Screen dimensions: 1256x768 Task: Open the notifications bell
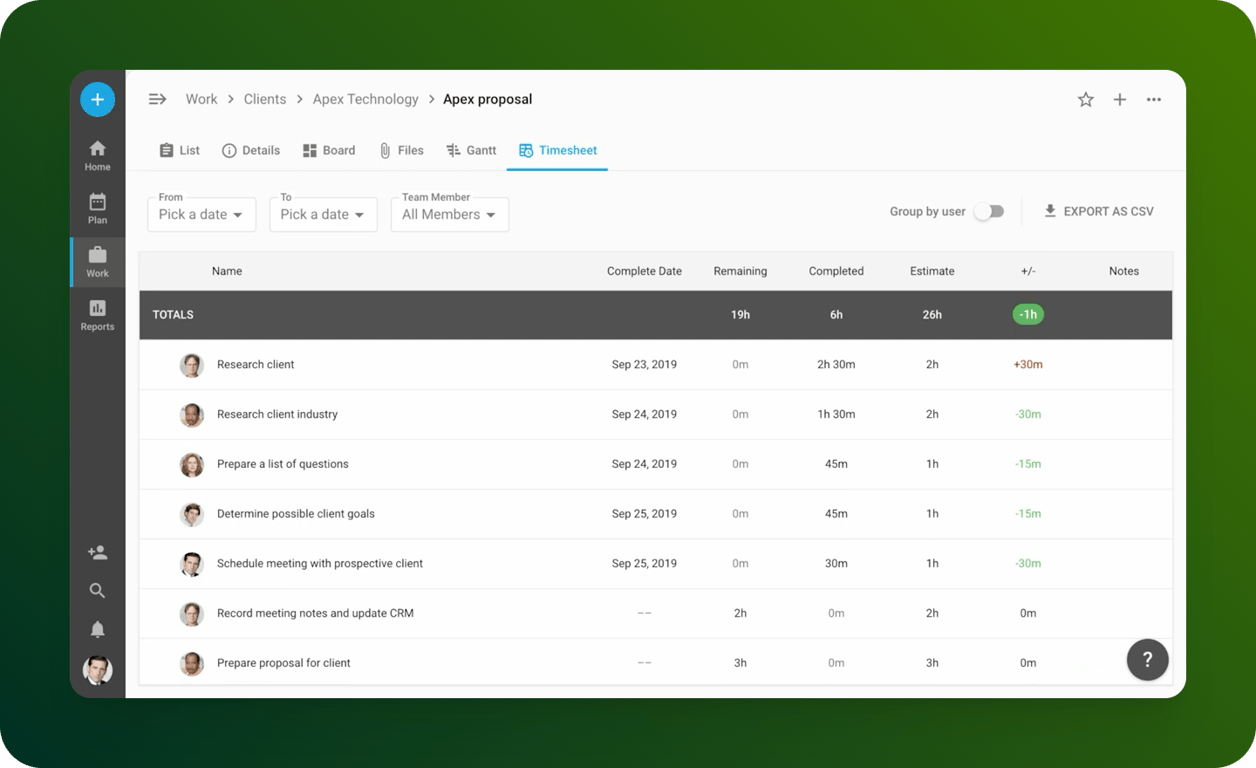[x=97, y=629]
